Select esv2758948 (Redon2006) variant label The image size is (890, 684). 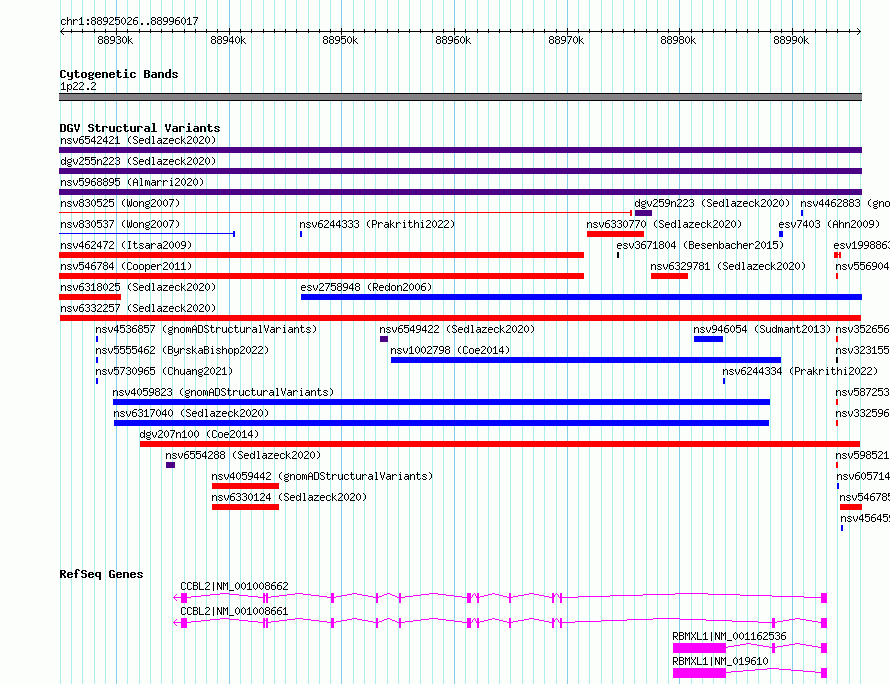coord(366,287)
